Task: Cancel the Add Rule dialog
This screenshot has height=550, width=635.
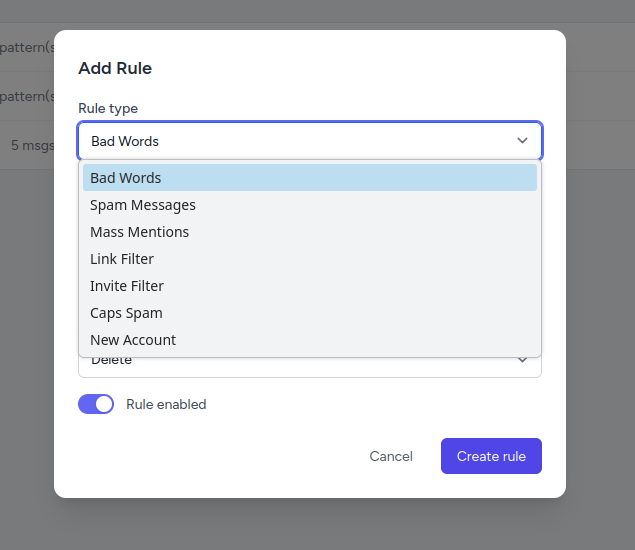Action: pyautogui.click(x=391, y=456)
